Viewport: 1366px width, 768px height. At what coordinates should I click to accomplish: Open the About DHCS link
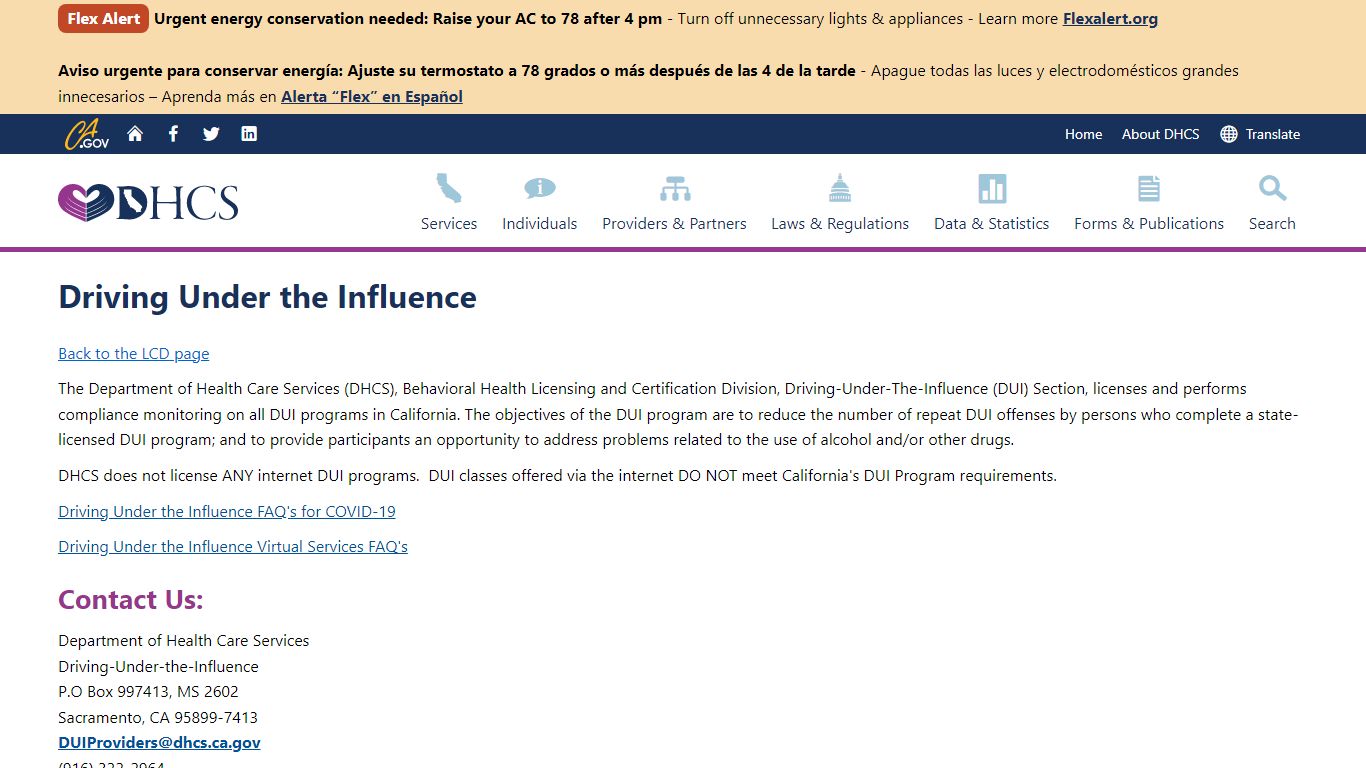pyautogui.click(x=1160, y=134)
